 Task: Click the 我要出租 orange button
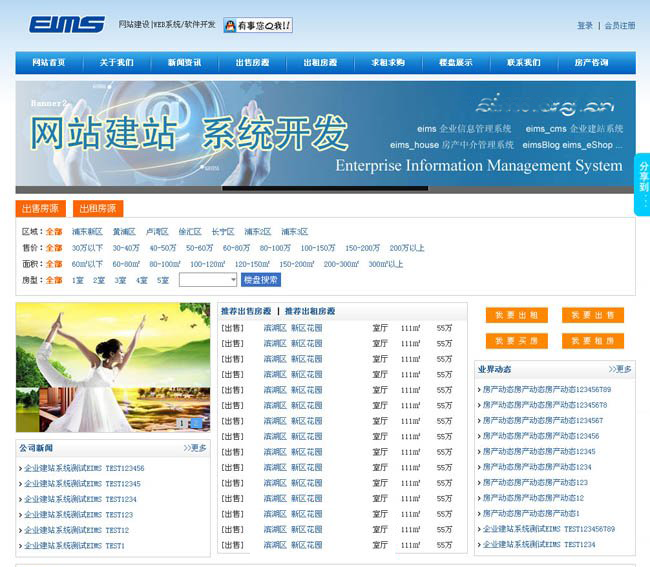click(517, 315)
